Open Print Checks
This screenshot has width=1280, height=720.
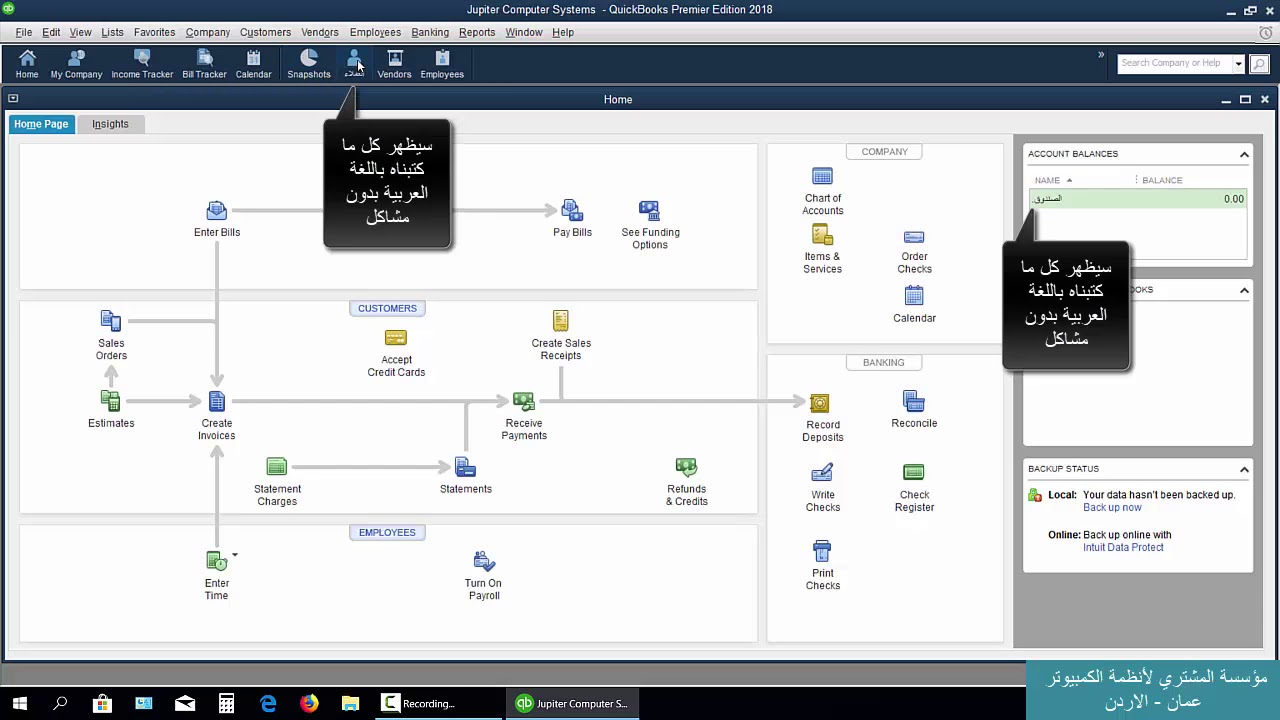tap(823, 565)
